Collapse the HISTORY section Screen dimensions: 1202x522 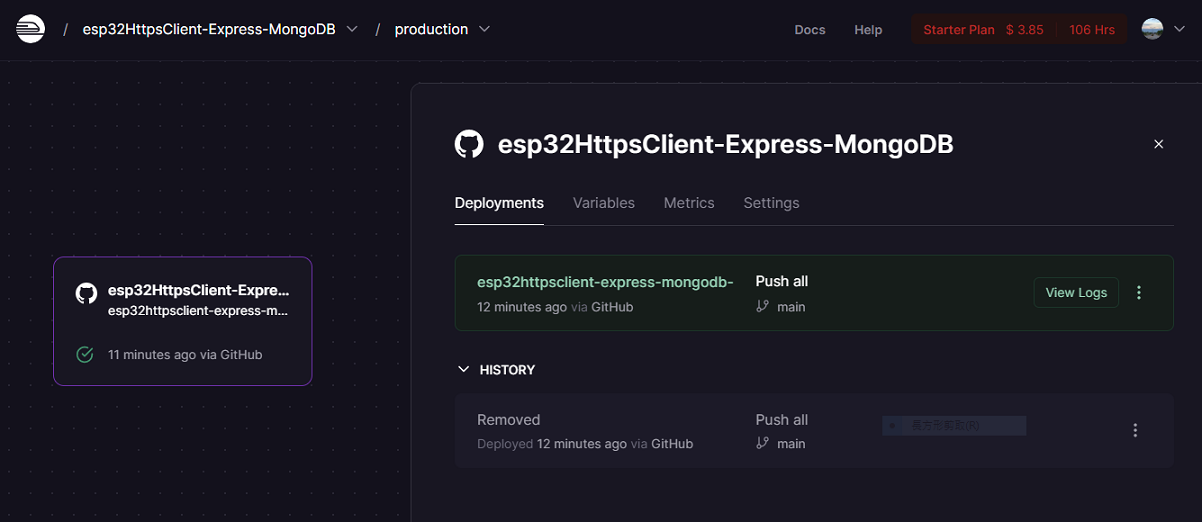point(496,370)
